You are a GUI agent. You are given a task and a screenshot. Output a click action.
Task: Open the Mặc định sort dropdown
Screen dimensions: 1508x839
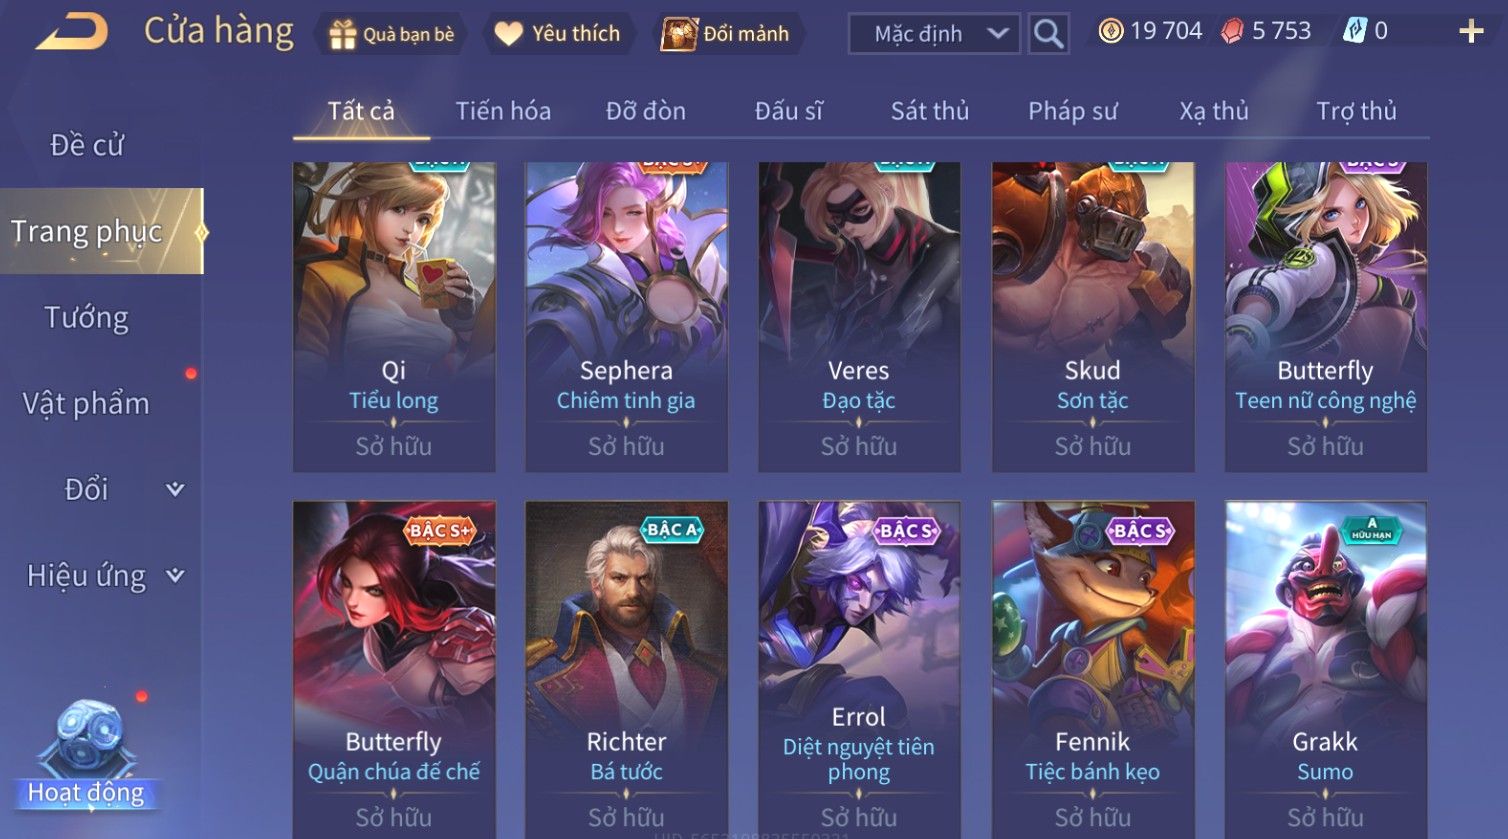(x=934, y=34)
